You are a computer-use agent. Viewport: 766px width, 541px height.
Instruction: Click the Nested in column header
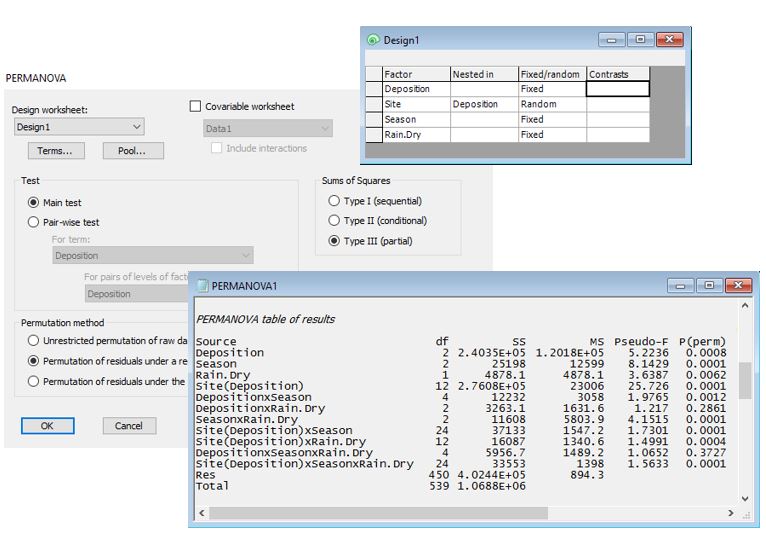click(484, 74)
